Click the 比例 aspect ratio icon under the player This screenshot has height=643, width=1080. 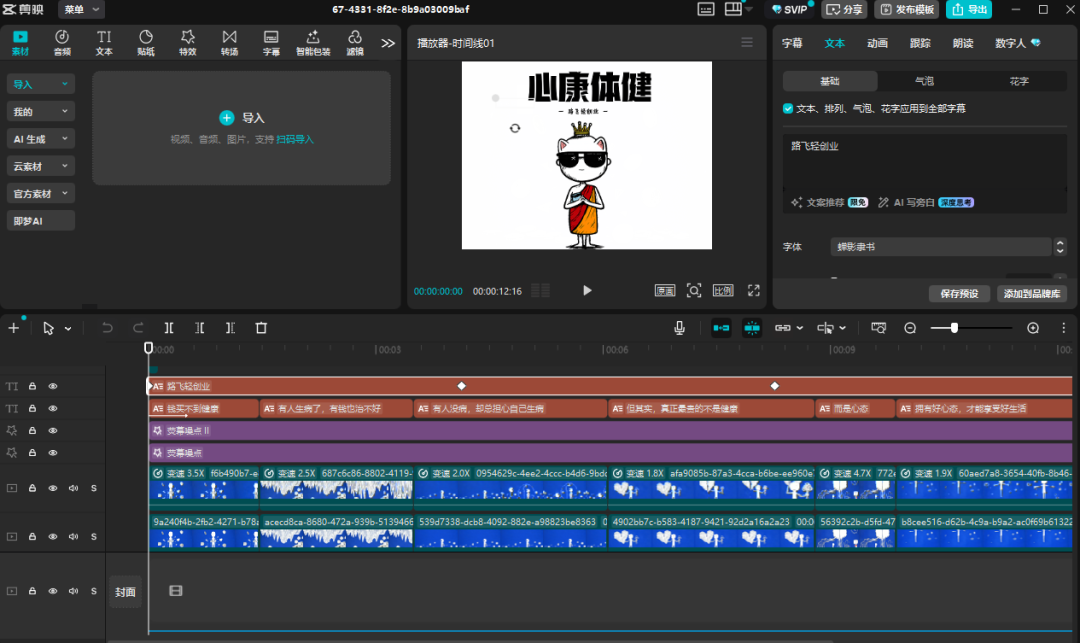click(724, 290)
